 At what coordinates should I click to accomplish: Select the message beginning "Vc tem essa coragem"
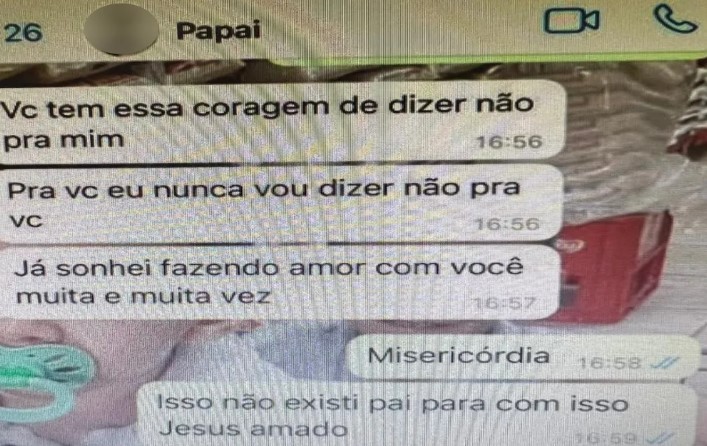pyautogui.click(x=282, y=122)
